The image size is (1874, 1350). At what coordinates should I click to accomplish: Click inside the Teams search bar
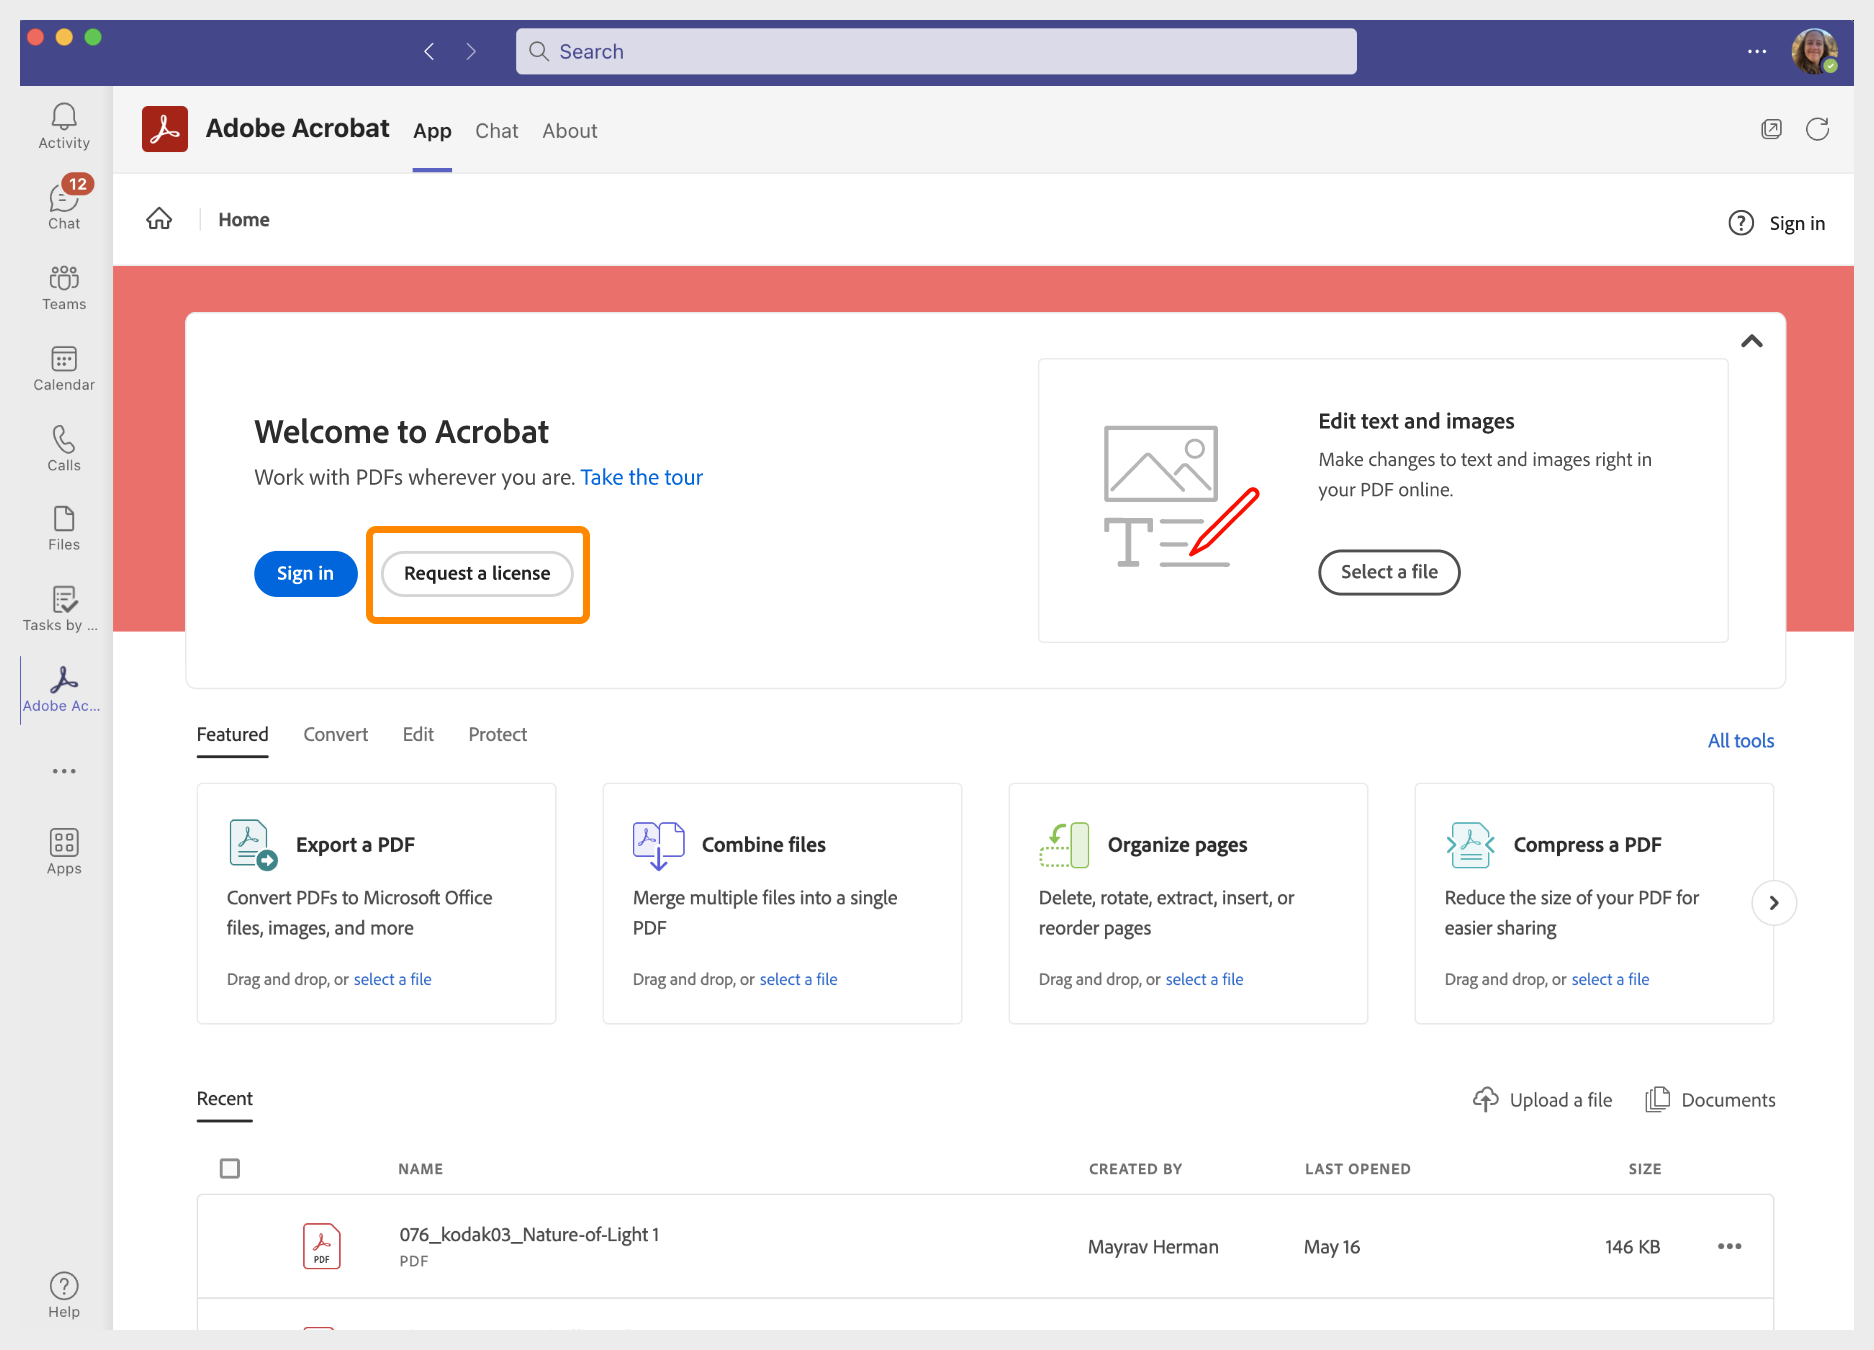tap(935, 51)
